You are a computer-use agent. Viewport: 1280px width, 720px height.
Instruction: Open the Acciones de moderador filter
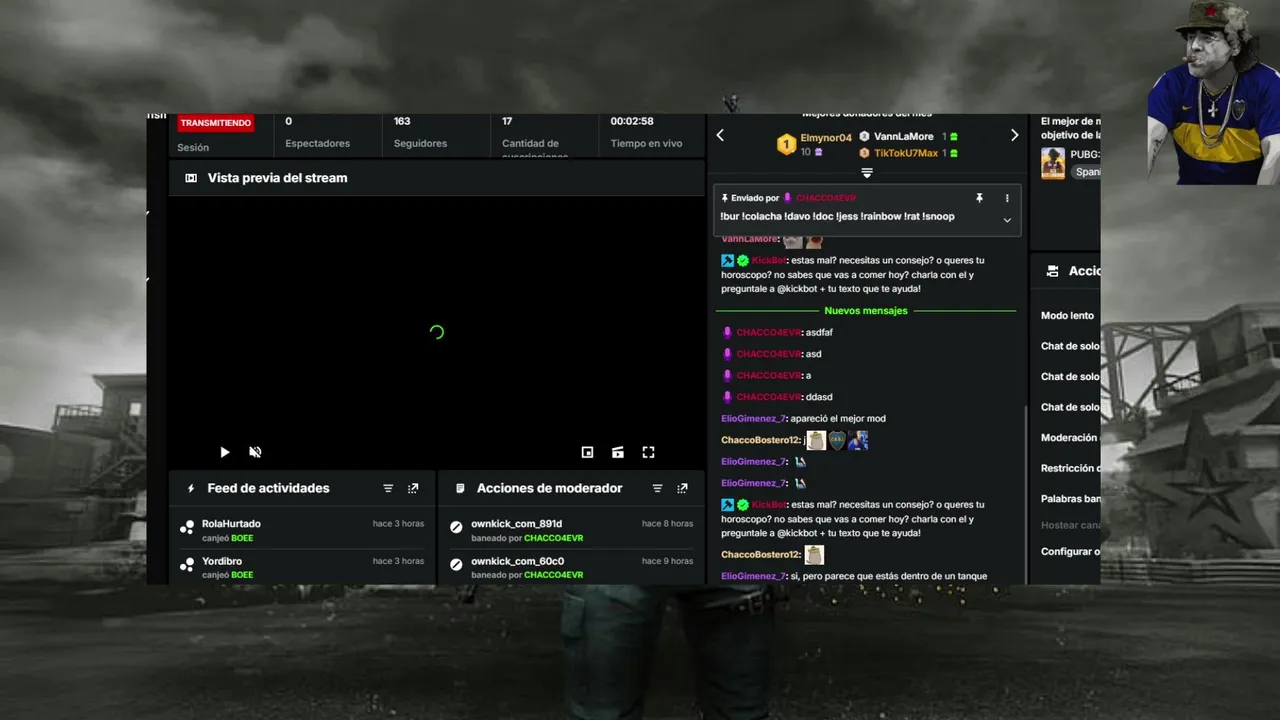(x=657, y=488)
